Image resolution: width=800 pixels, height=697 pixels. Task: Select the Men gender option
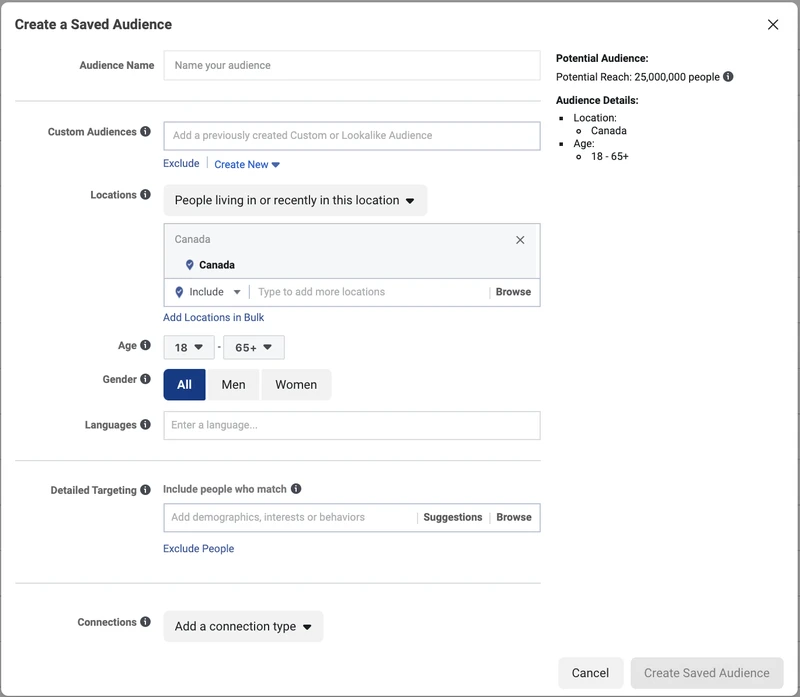click(233, 385)
